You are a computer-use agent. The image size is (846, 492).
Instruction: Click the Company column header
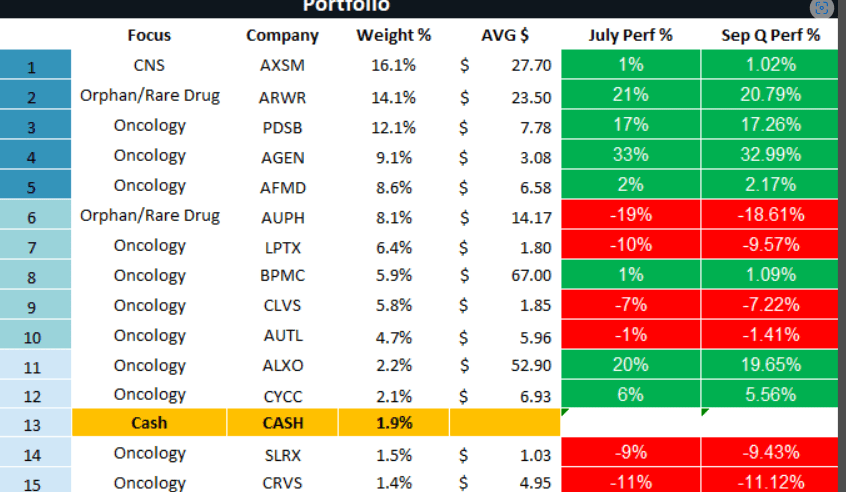tap(282, 35)
